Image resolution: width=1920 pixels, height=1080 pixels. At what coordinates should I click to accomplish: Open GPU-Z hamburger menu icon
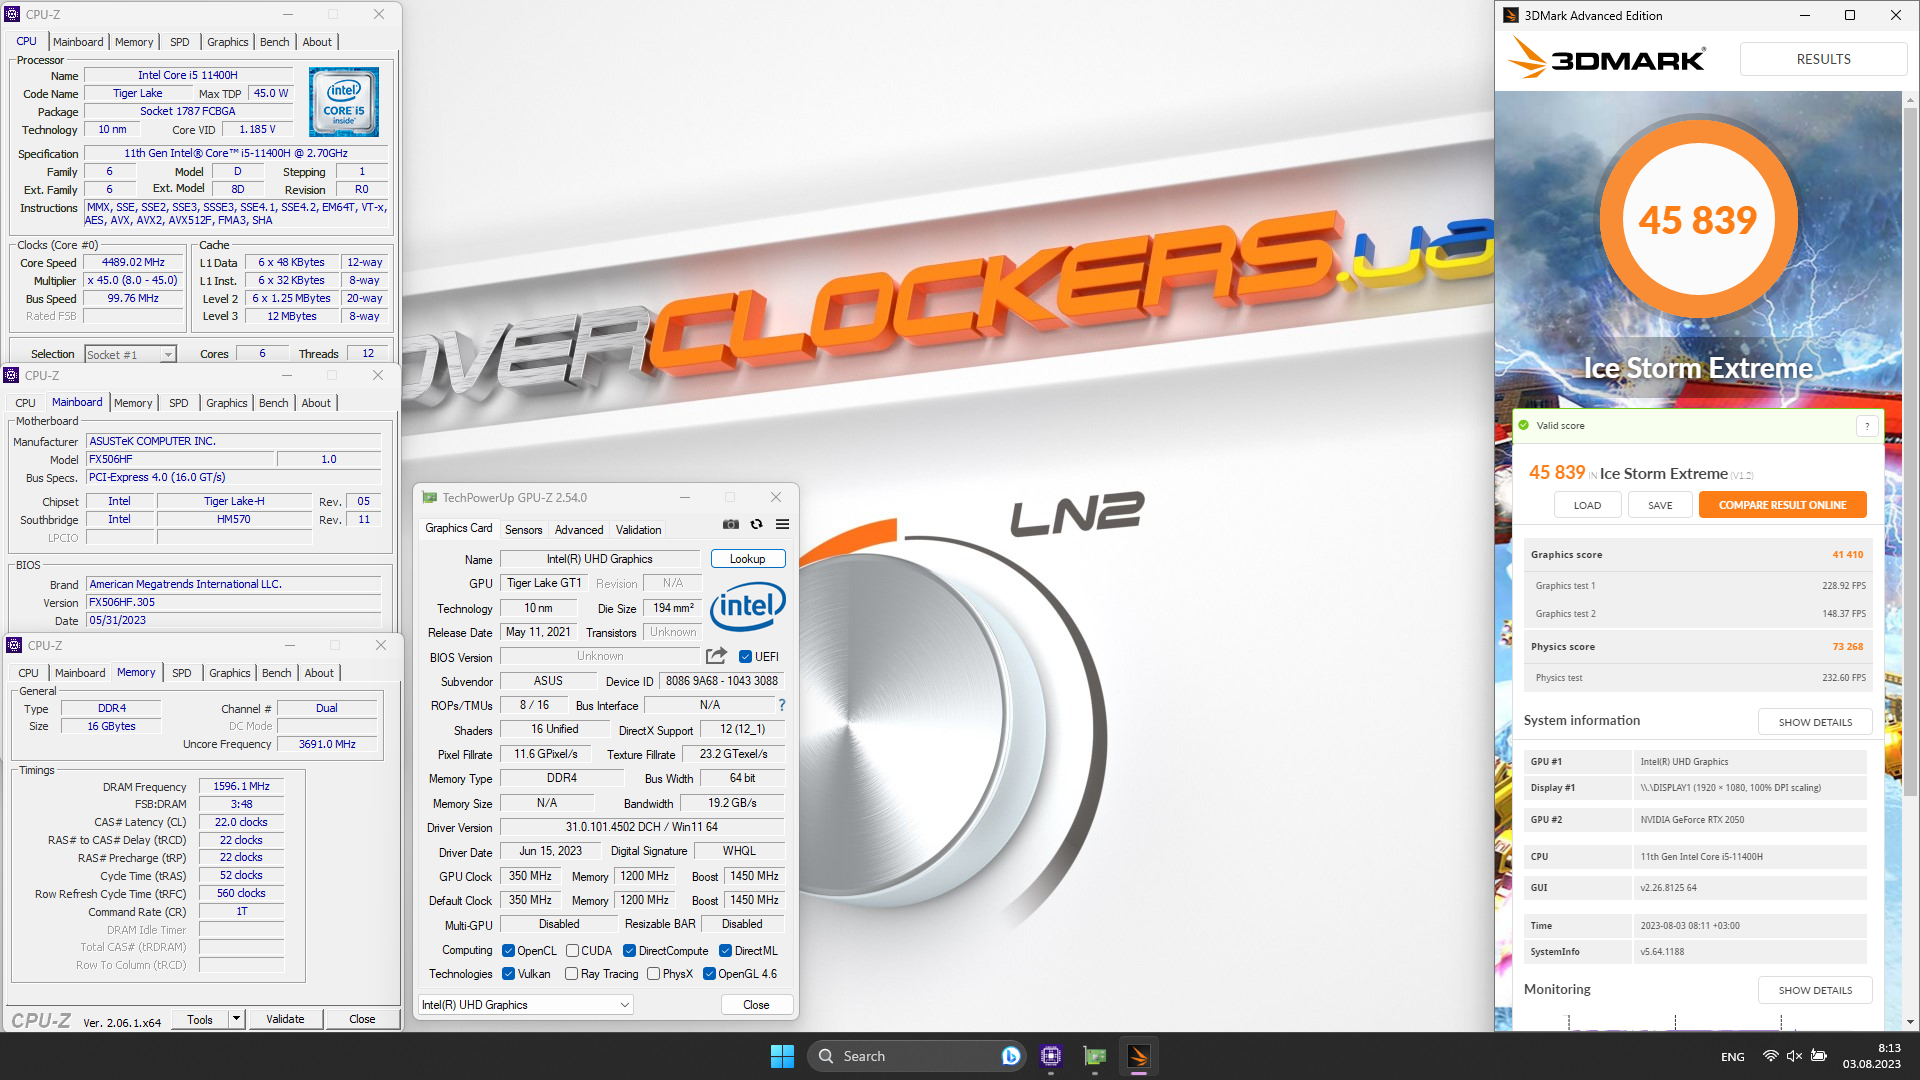click(783, 524)
